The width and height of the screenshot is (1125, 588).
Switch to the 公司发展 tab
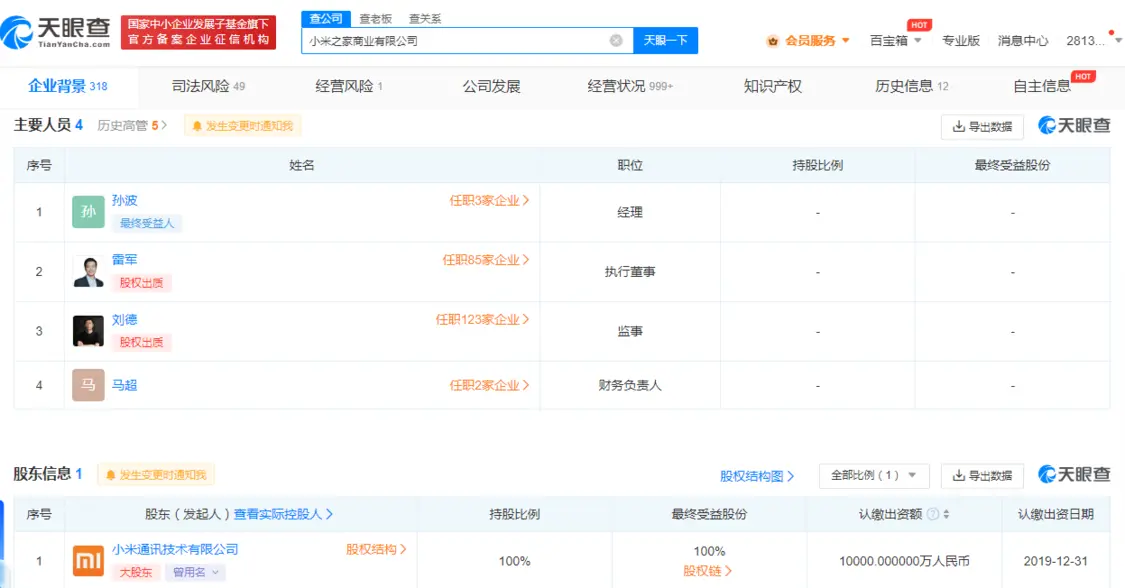(x=491, y=86)
